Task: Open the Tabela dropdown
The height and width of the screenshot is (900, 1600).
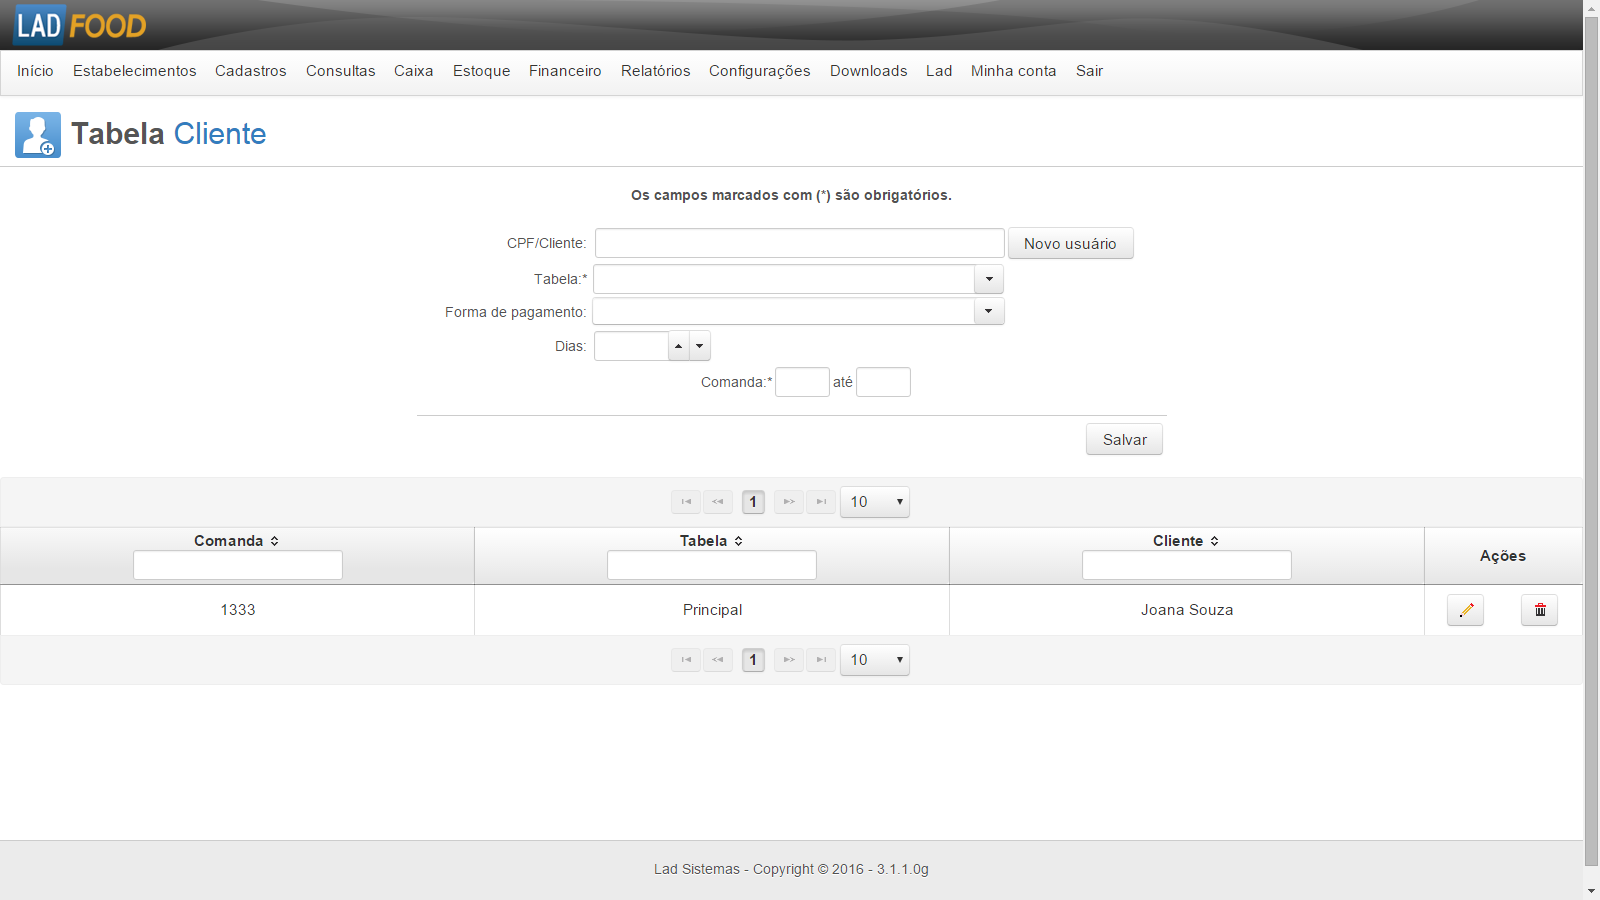Action: (x=989, y=279)
